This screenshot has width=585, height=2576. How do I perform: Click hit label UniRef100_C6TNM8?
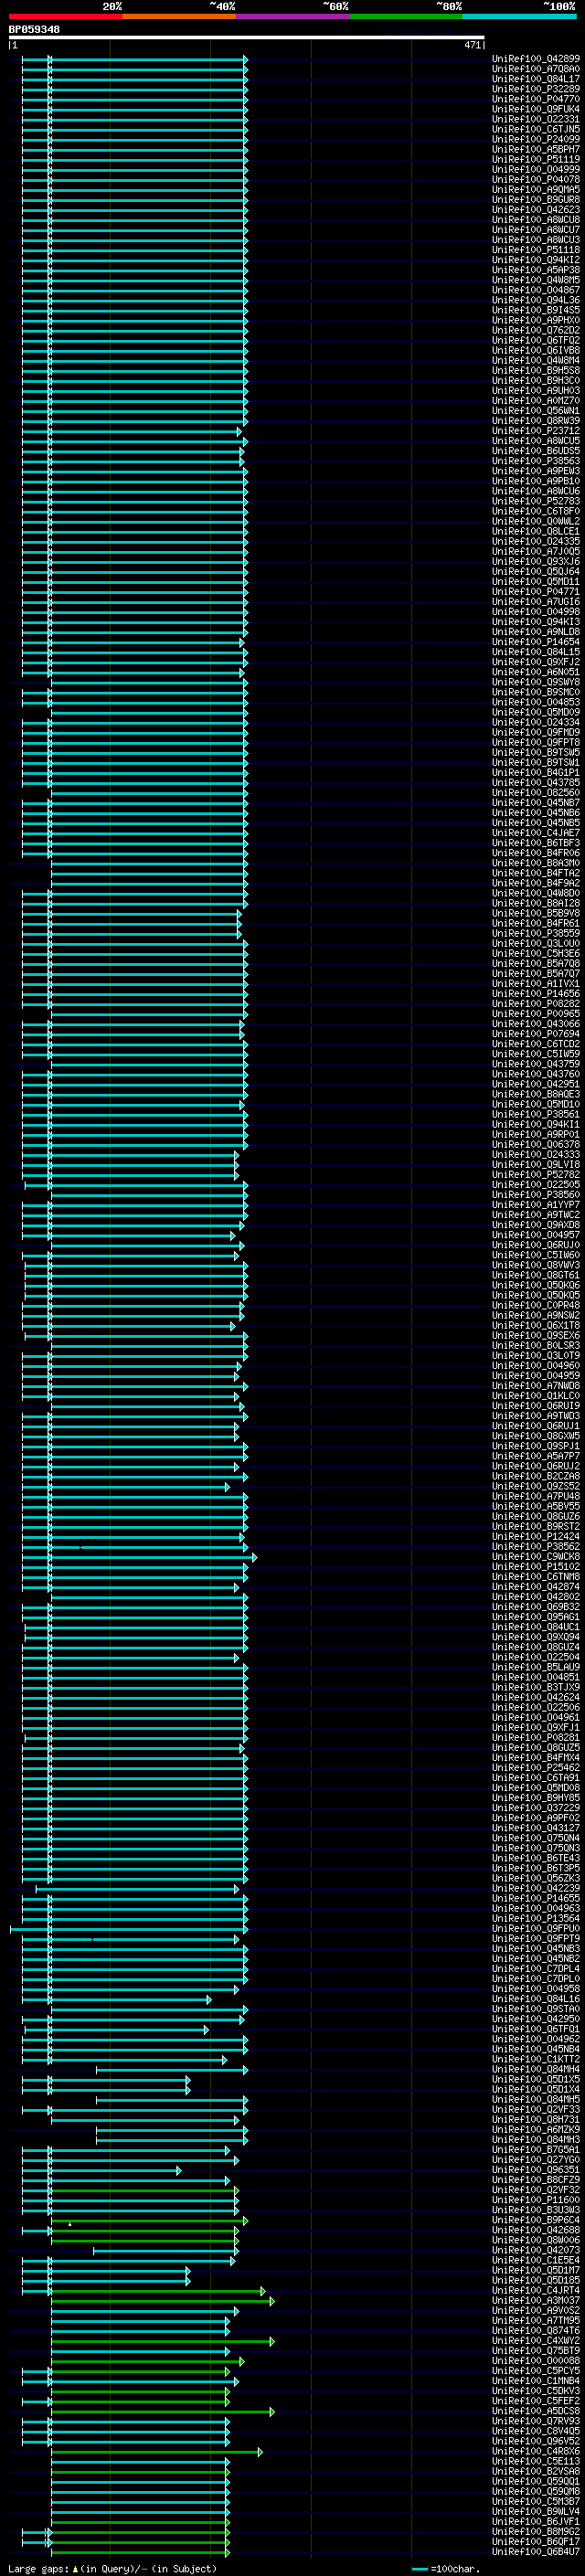point(536,1576)
